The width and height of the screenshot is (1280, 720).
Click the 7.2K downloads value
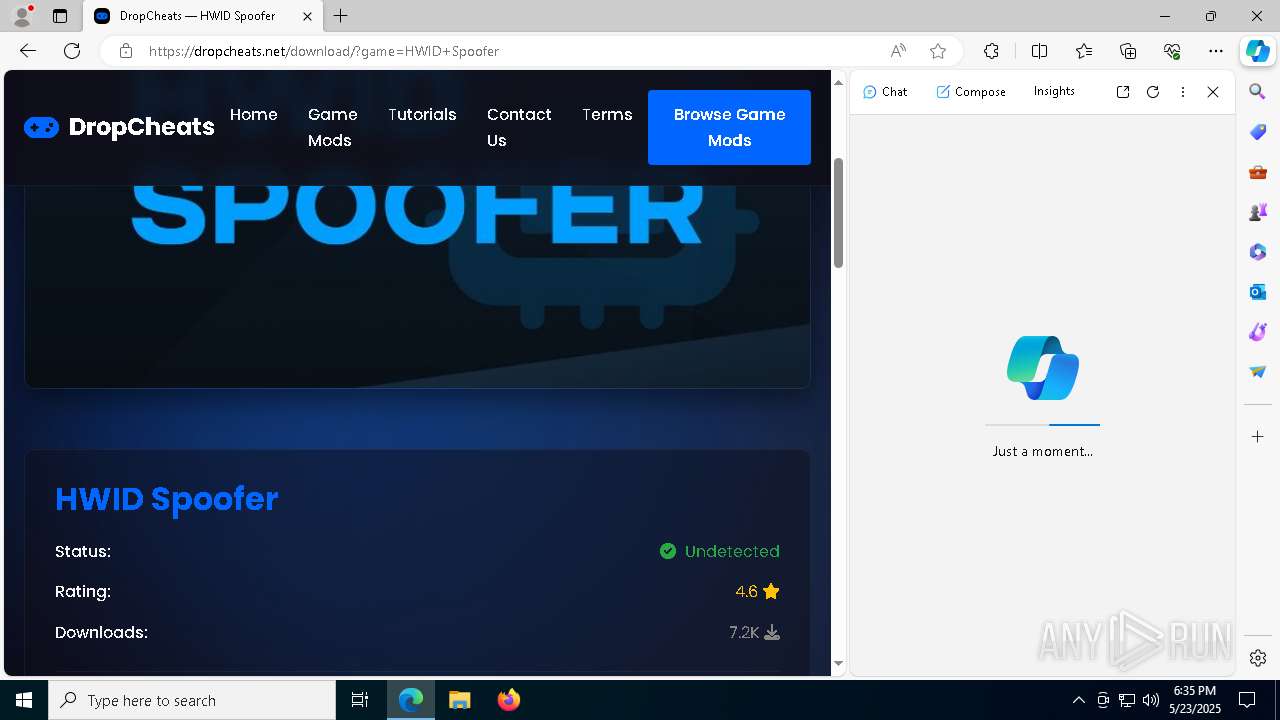point(744,632)
